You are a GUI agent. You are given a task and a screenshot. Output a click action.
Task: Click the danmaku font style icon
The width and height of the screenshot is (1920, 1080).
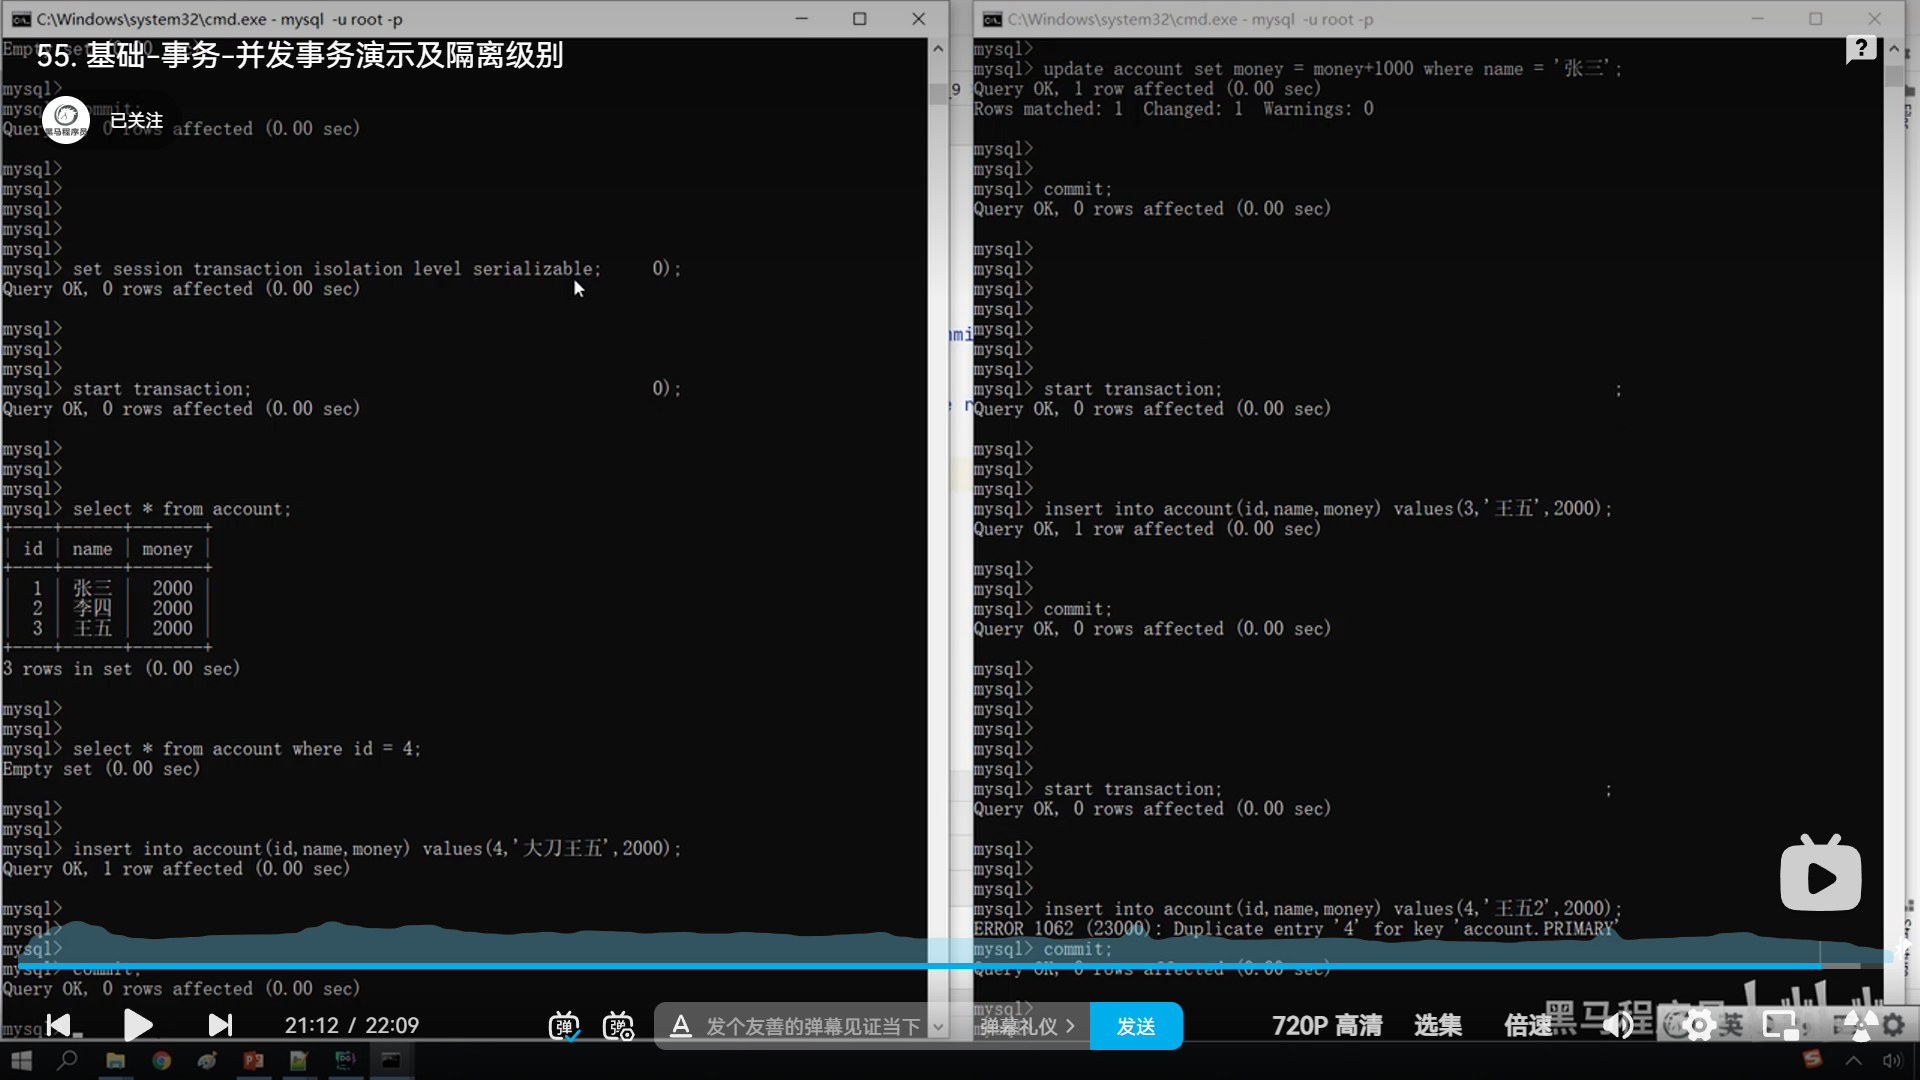[681, 1026]
